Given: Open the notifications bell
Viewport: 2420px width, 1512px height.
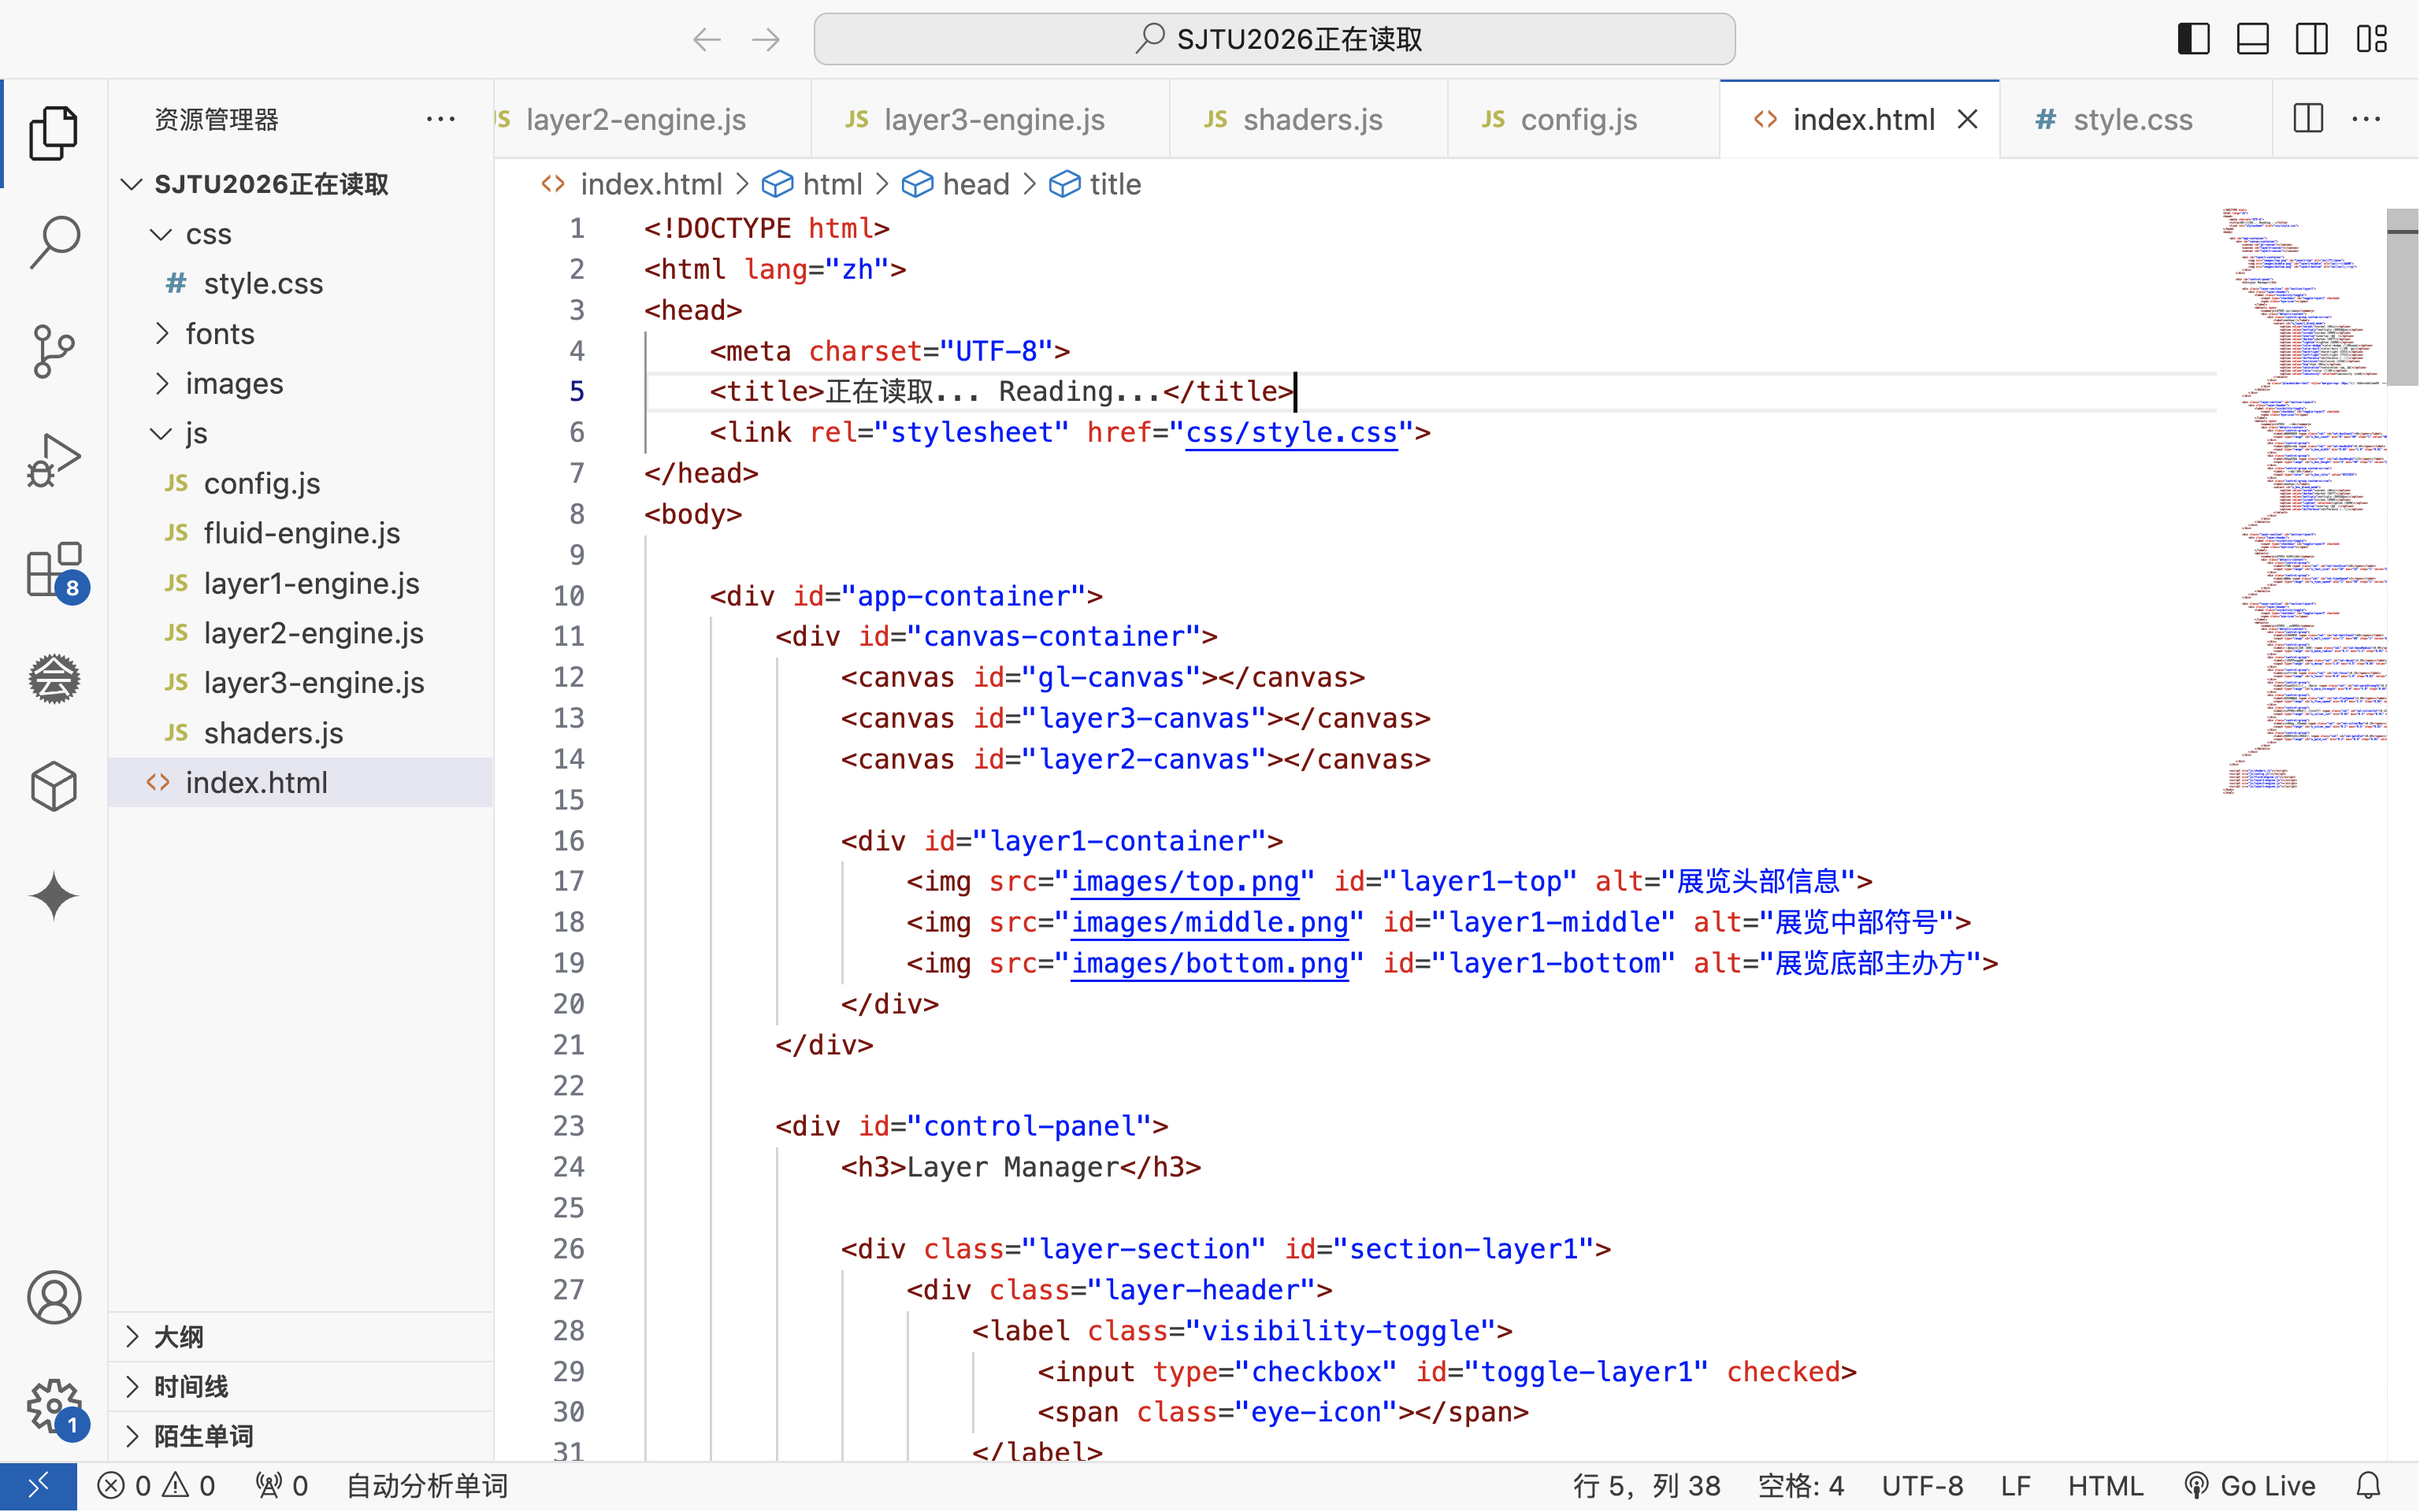Looking at the screenshot, I should click(2368, 1486).
